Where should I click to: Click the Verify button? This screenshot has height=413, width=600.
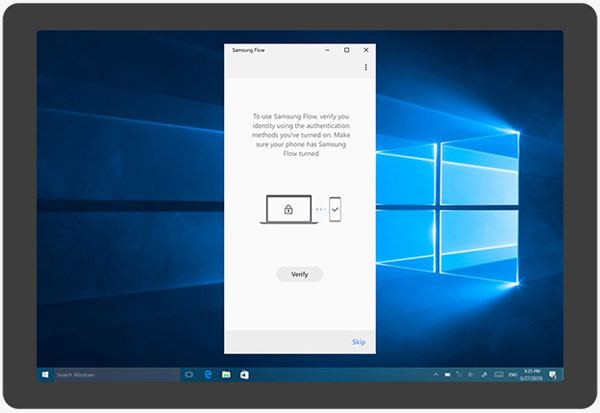(300, 274)
